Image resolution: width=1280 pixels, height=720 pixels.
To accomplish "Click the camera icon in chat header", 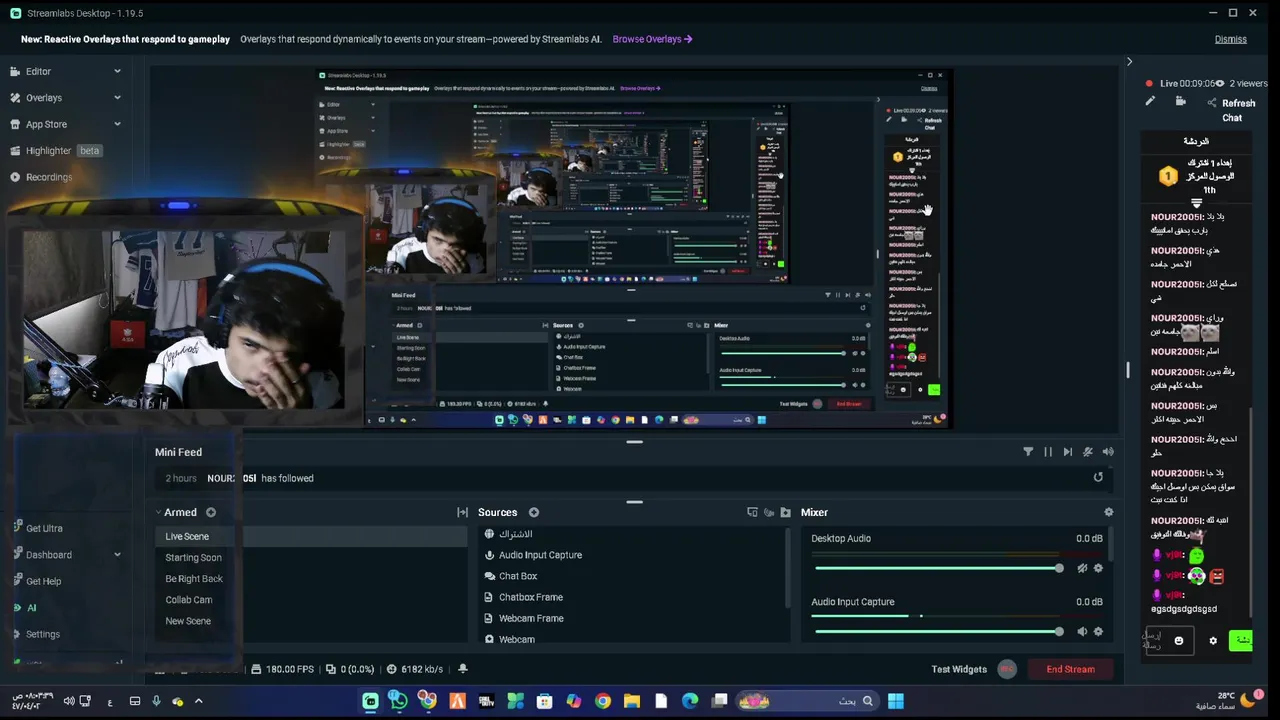I will click(1181, 101).
